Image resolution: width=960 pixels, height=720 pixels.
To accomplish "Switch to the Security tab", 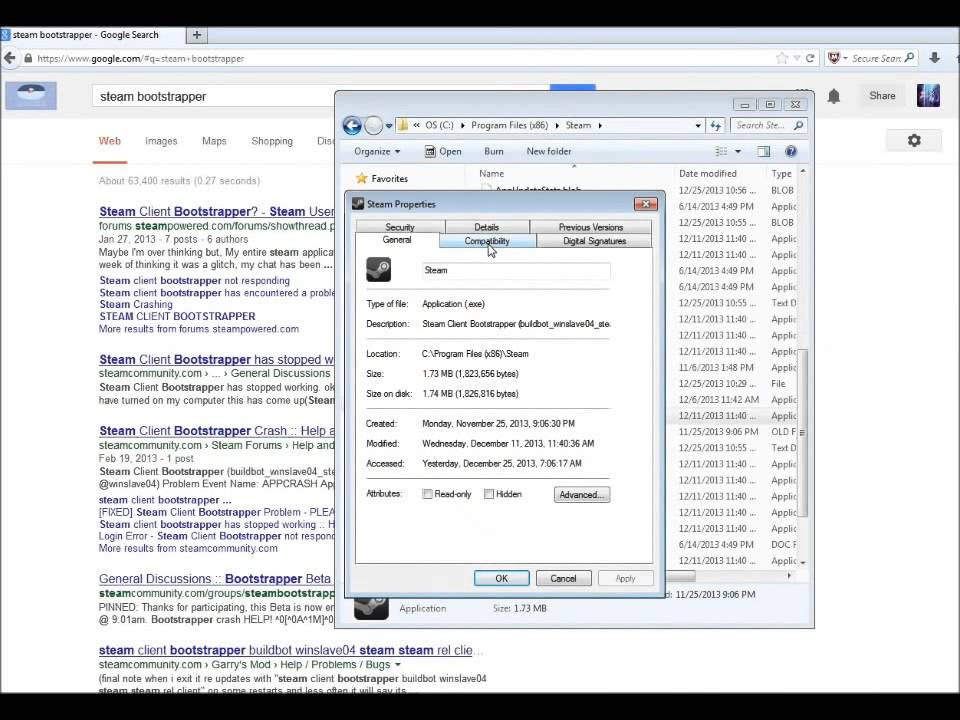I will (x=400, y=227).
